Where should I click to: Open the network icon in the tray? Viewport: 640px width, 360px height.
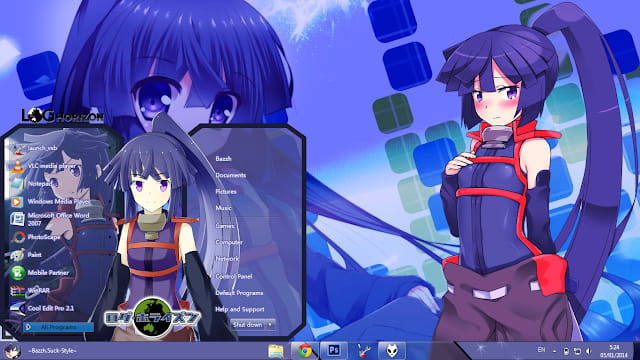[577, 351]
